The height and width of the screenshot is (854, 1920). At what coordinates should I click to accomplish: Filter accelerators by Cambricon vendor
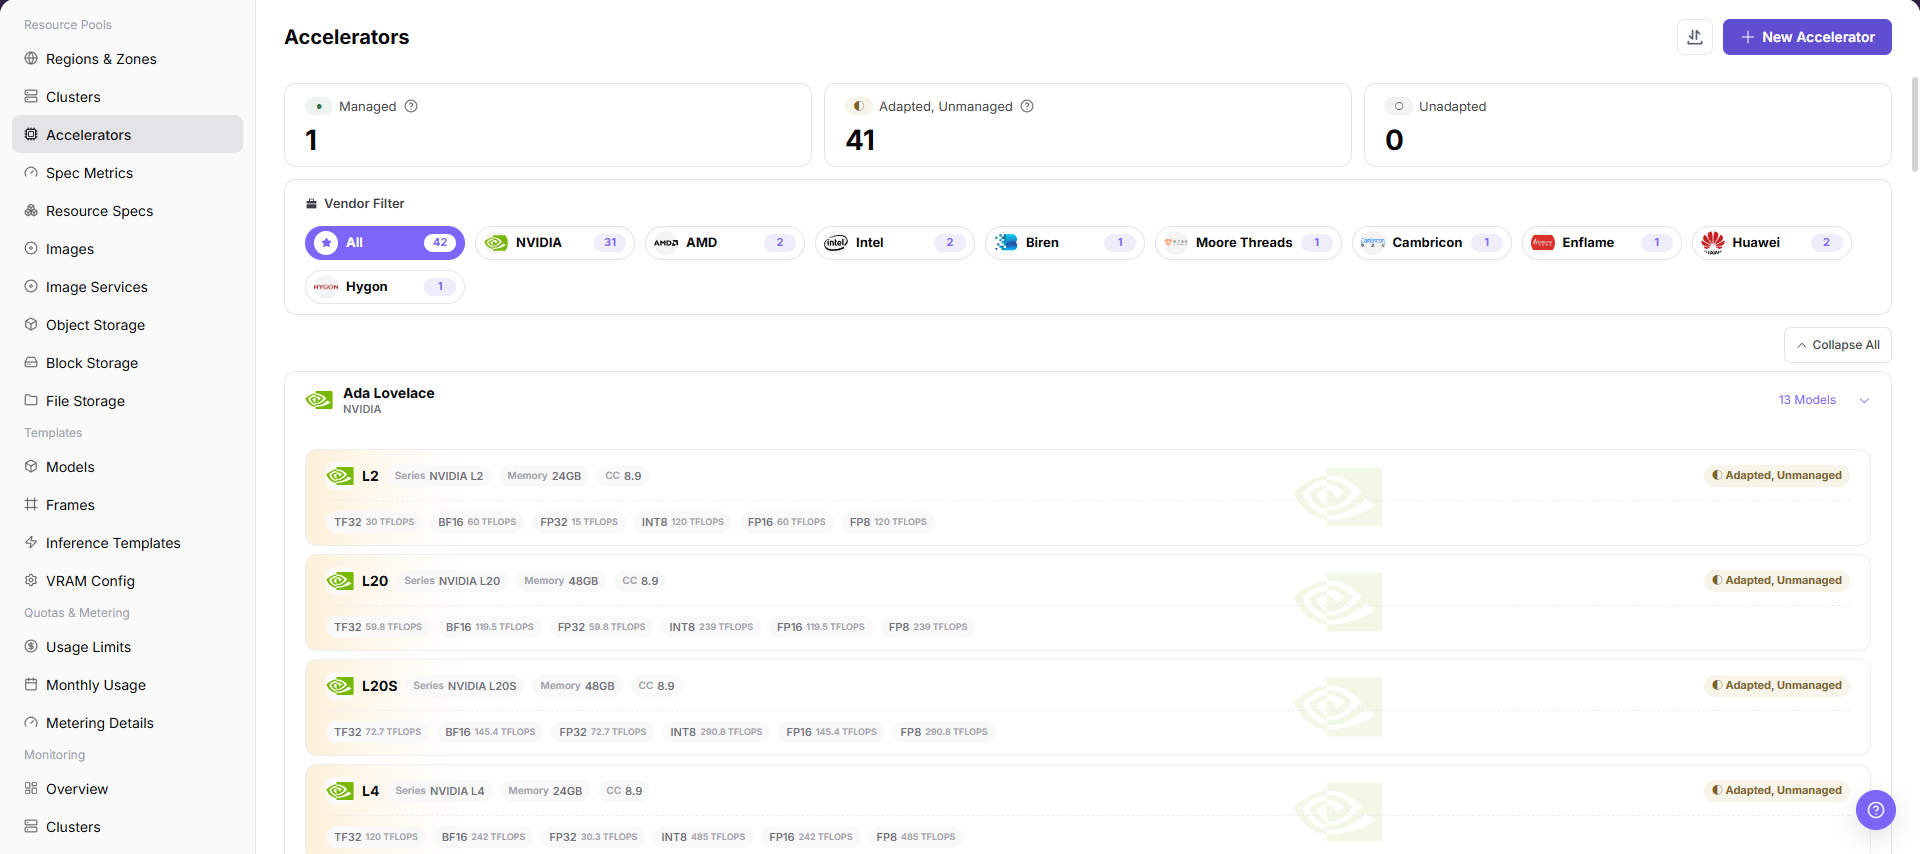[x=1432, y=243]
